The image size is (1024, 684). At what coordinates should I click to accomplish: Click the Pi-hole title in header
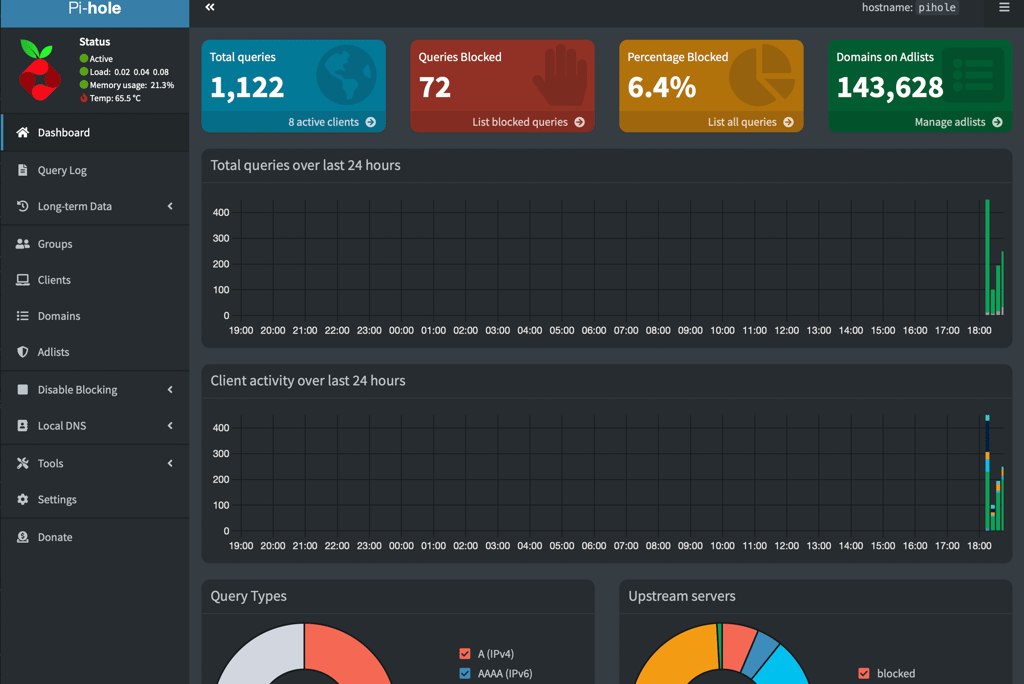(x=95, y=8)
